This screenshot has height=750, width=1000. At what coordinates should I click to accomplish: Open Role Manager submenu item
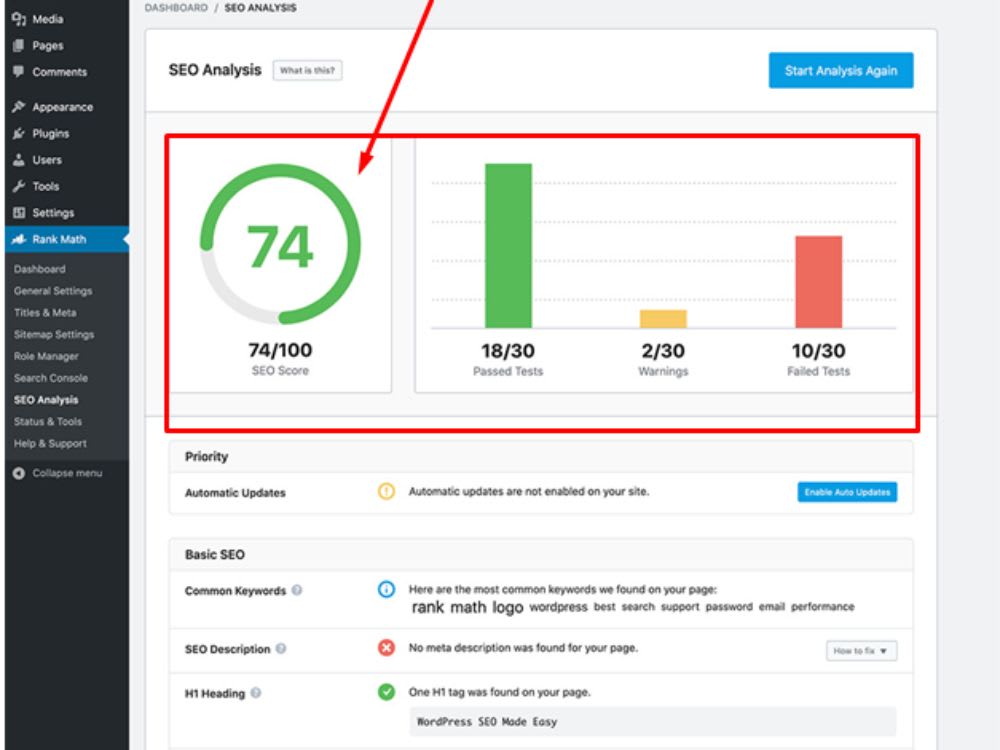pos(46,356)
